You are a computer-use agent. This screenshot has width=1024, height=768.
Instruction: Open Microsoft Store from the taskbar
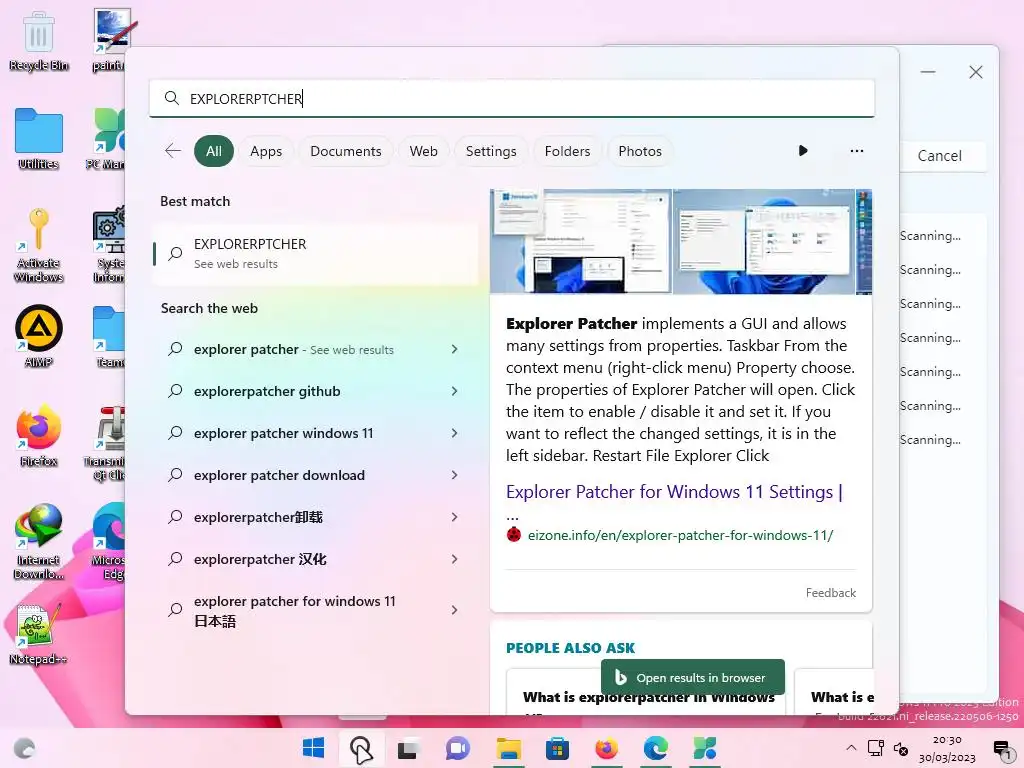click(557, 748)
